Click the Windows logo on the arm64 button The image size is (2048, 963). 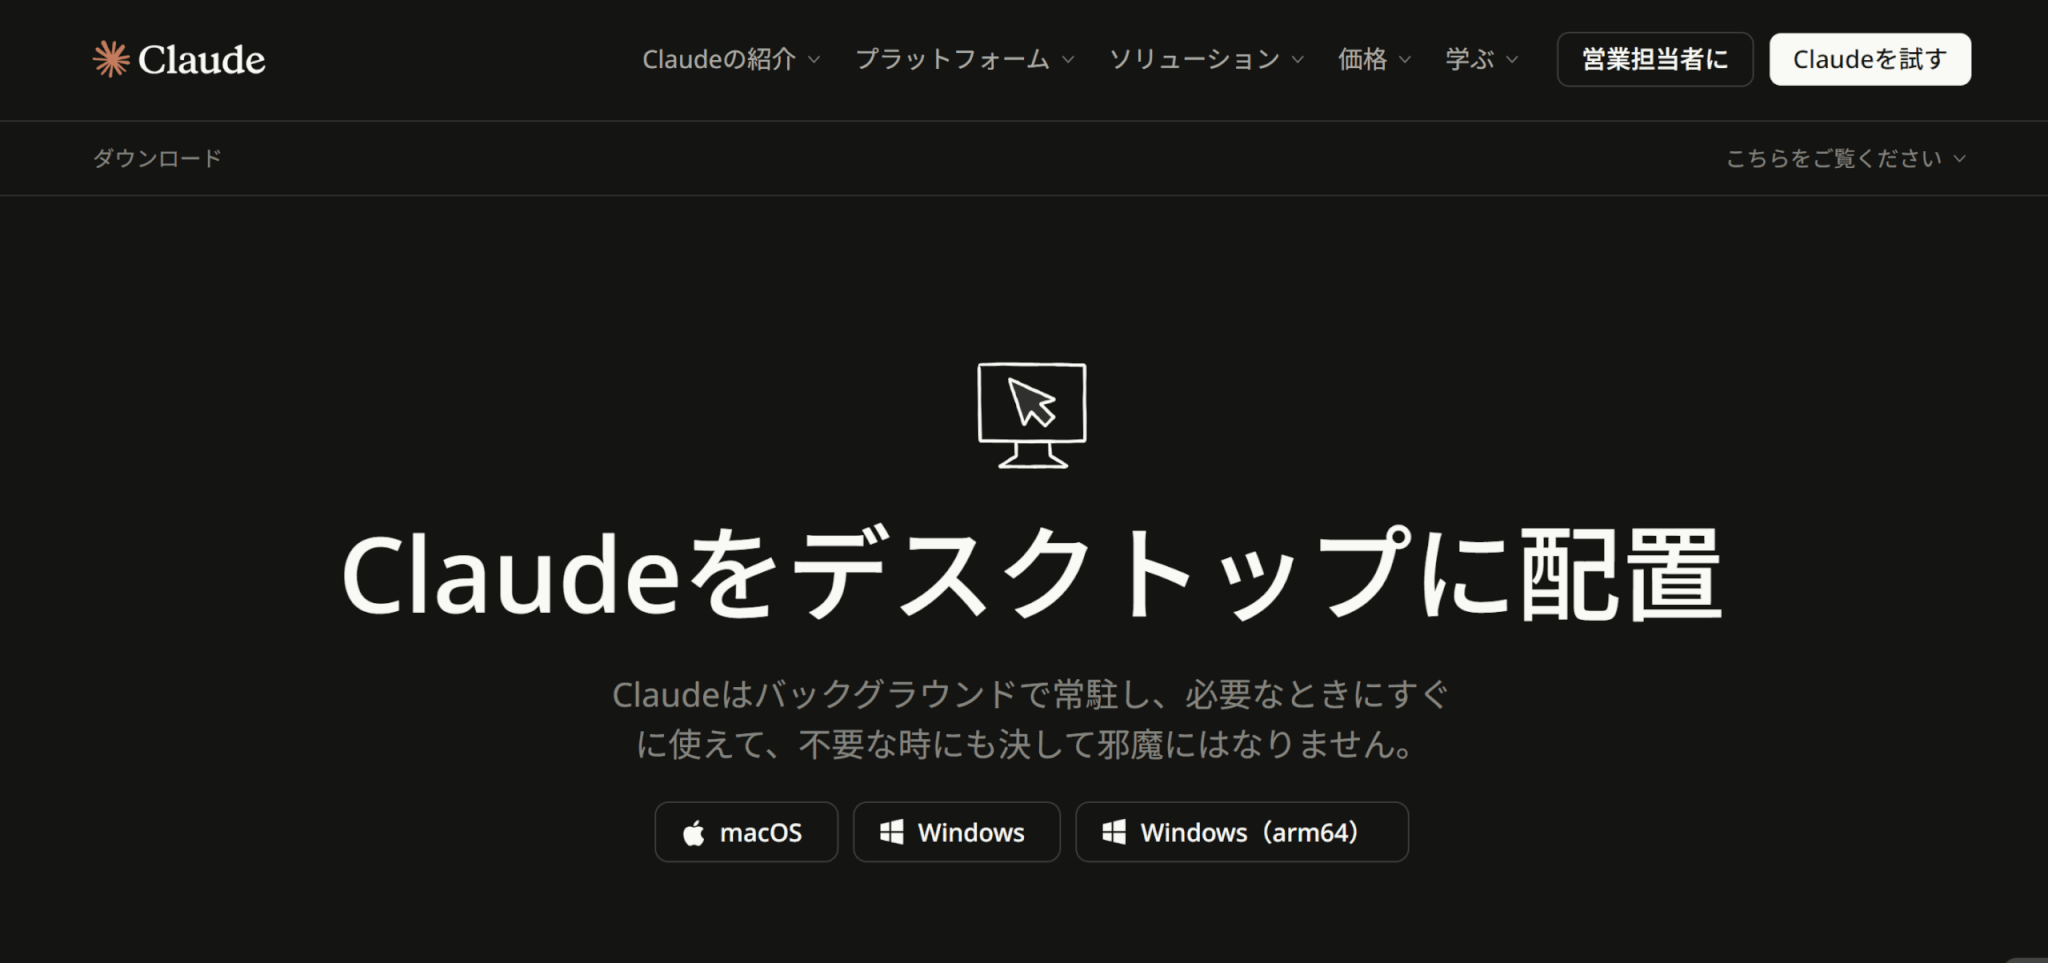click(1113, 832)
